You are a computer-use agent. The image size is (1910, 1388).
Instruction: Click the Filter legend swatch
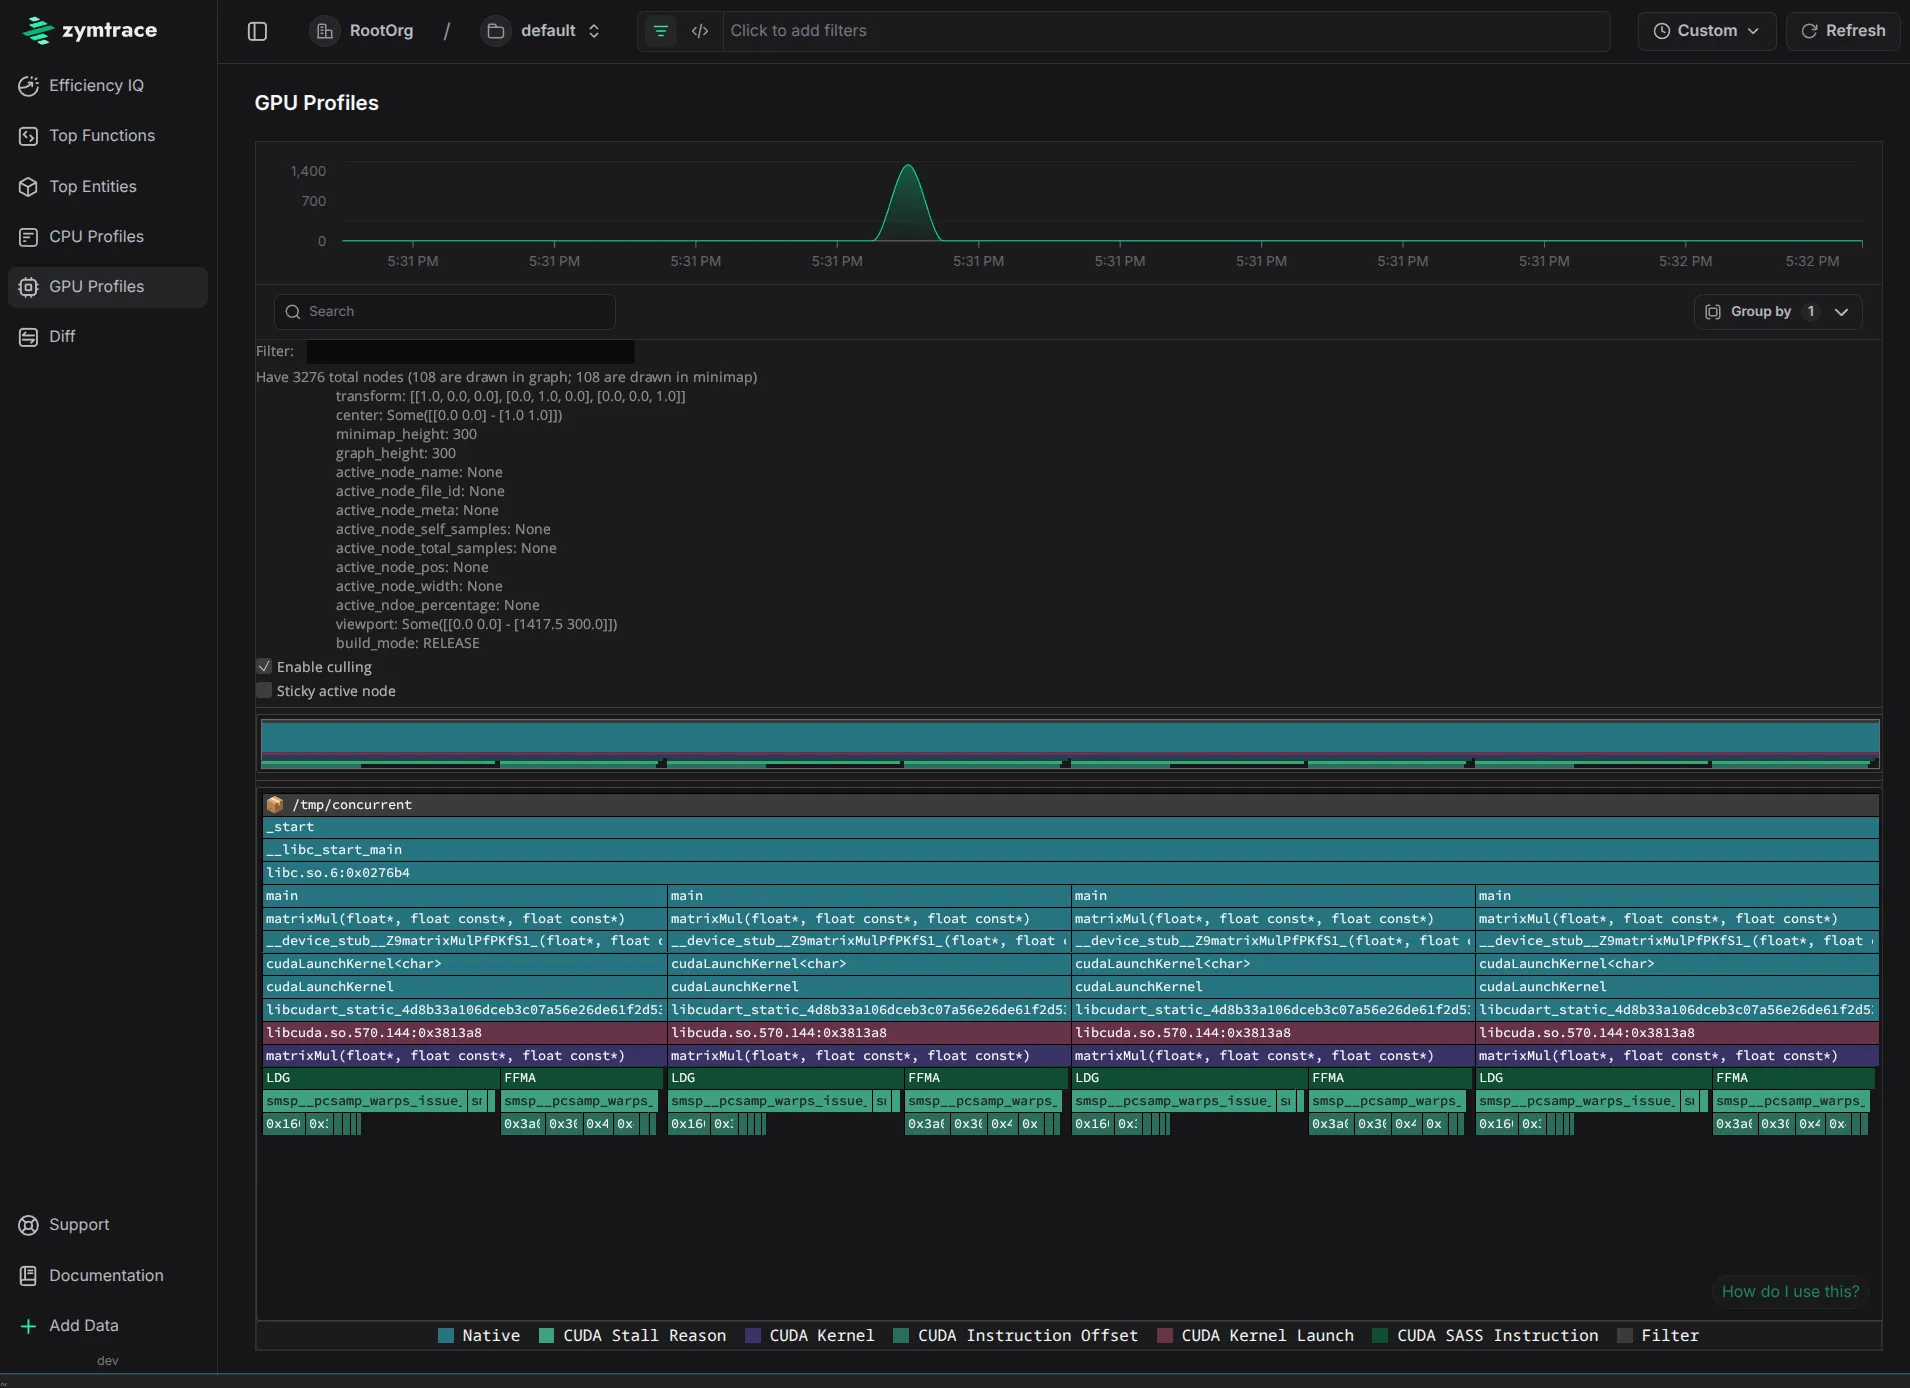point(1625,1335)
